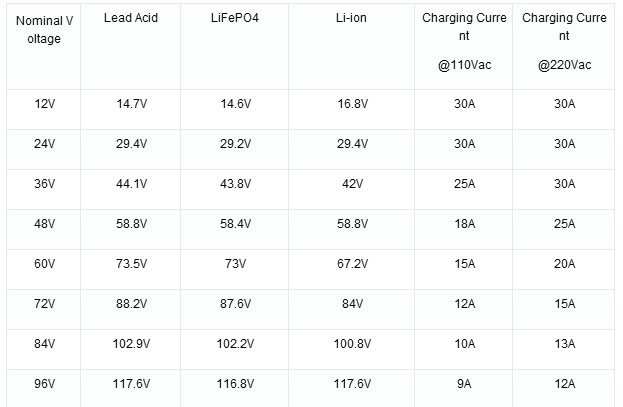Viewport: 623px width, 407px height.
Task: Click the Charging Current @220Vac header
Action: coord(564,47)
